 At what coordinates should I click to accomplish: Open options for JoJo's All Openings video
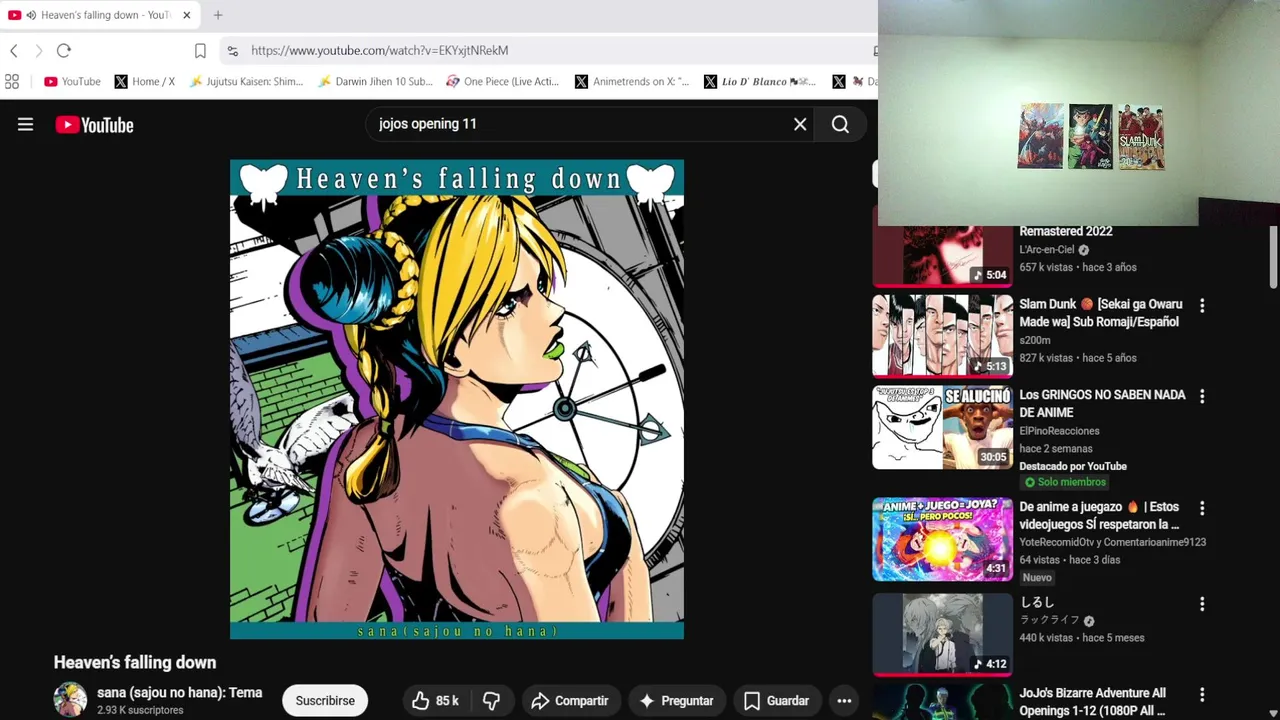[x=1202, y=695]
